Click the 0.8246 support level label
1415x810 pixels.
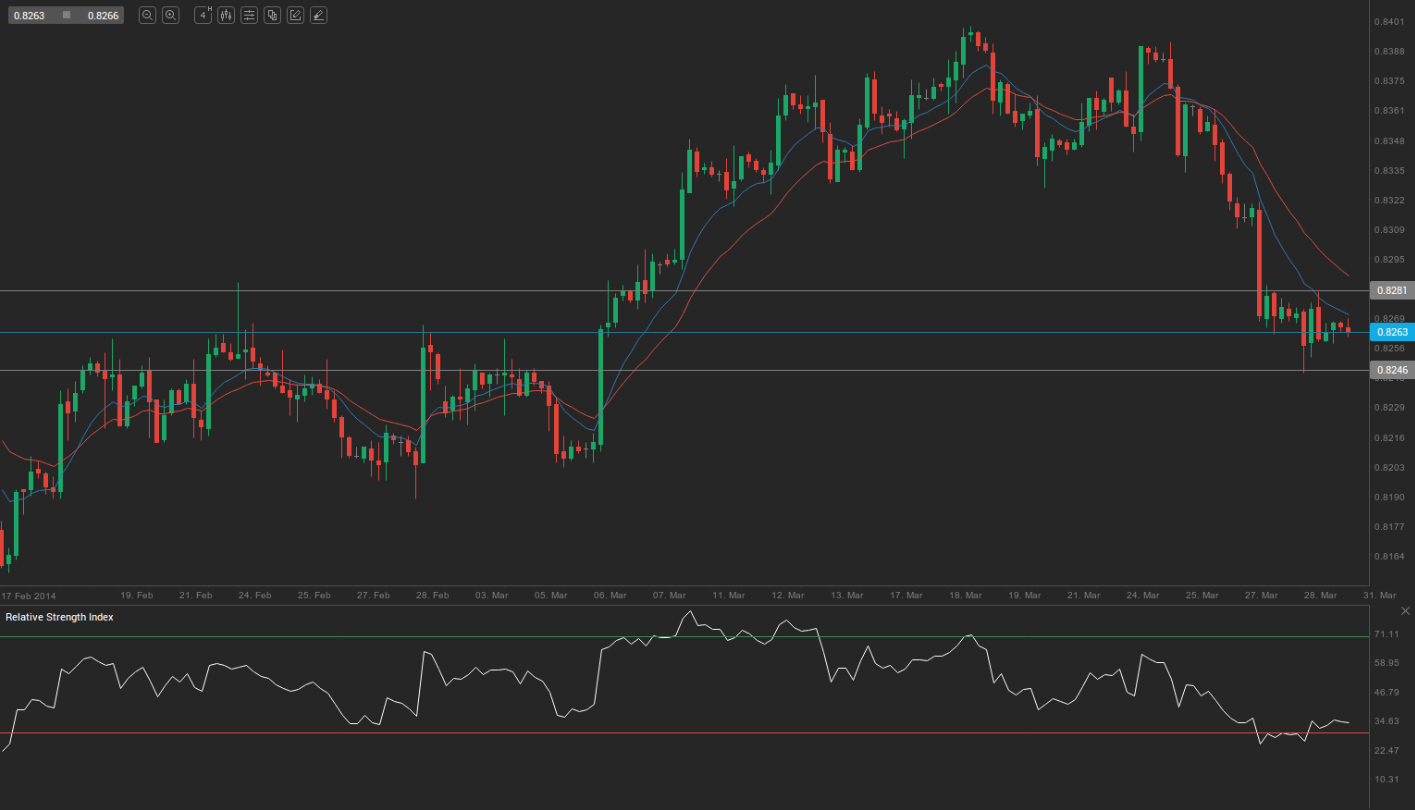pos(1391,370)
